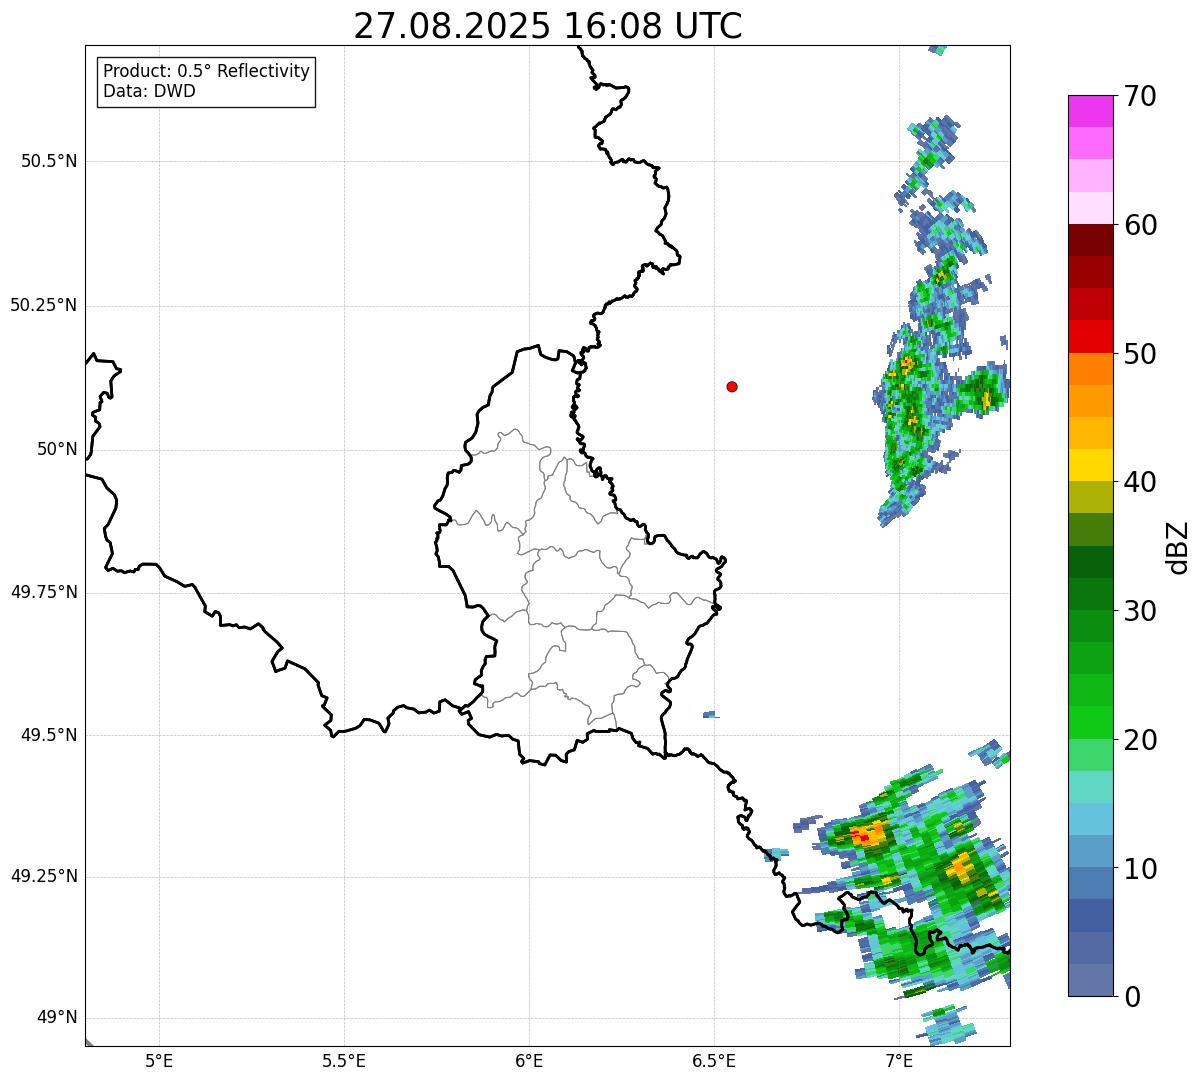Click the colorbar tick label "70"
This screenshot has height=1081, width=1202.
tap(1140, 96)
